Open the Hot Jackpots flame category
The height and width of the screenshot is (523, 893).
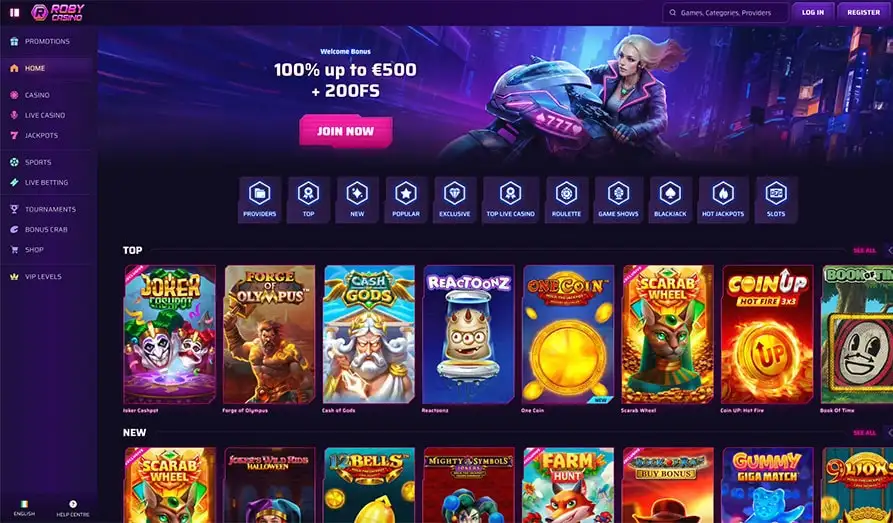[x=723, y=199]
